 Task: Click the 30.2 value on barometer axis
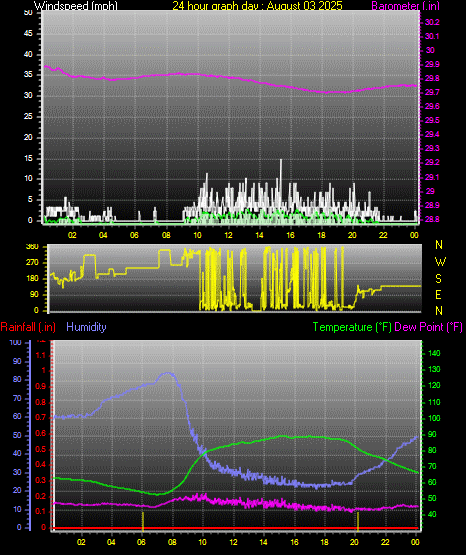coord(432,22)
